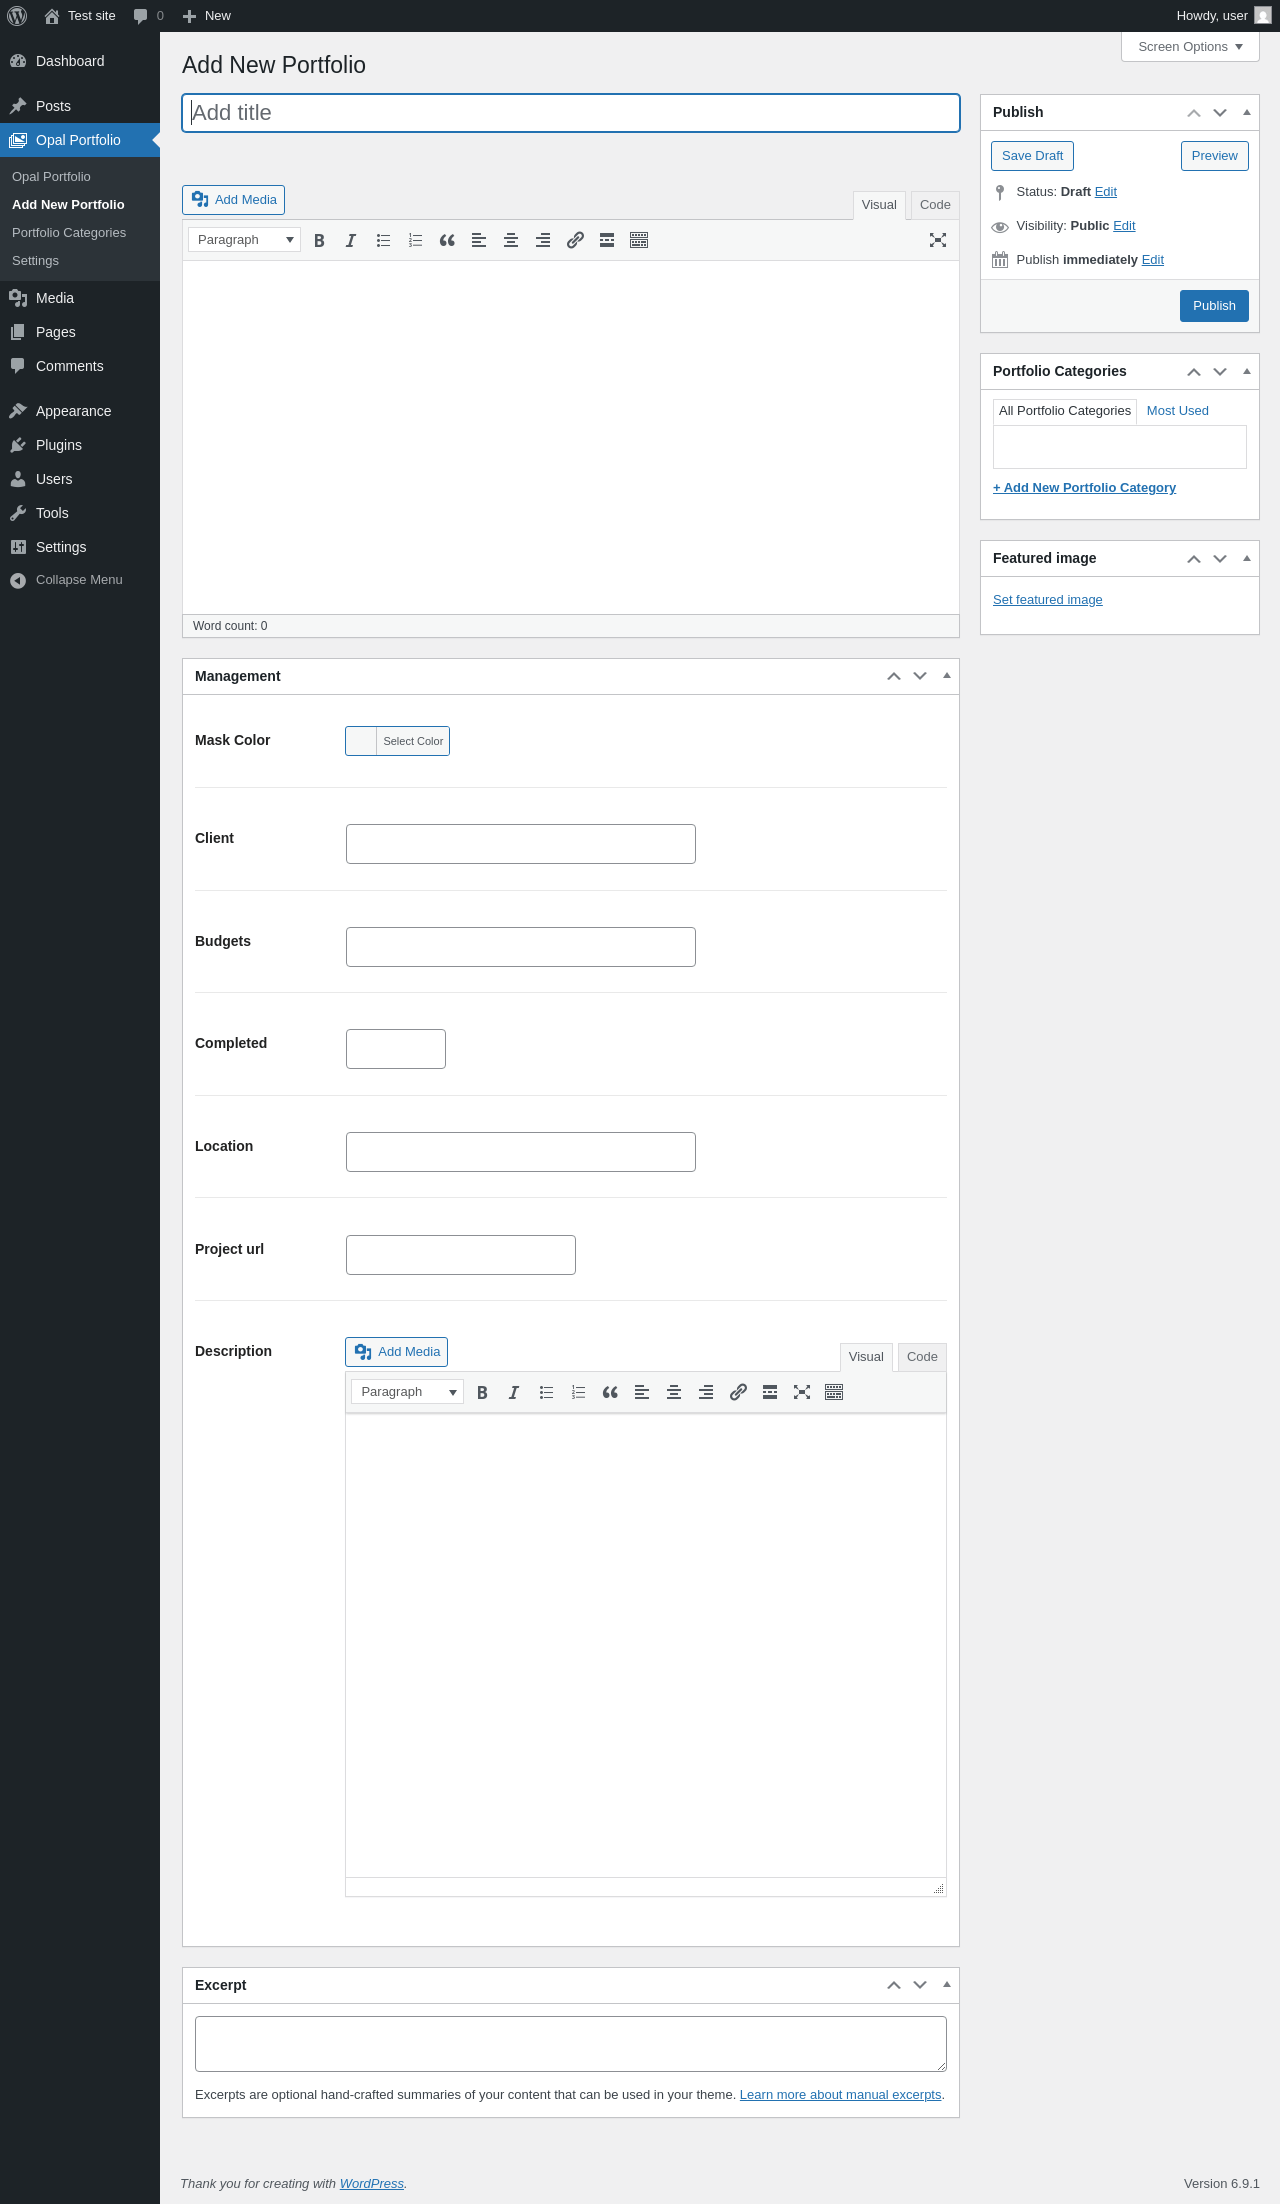
Task: Enable distraction-free fullscreen mode in main editor
Action: pos(937,241)
